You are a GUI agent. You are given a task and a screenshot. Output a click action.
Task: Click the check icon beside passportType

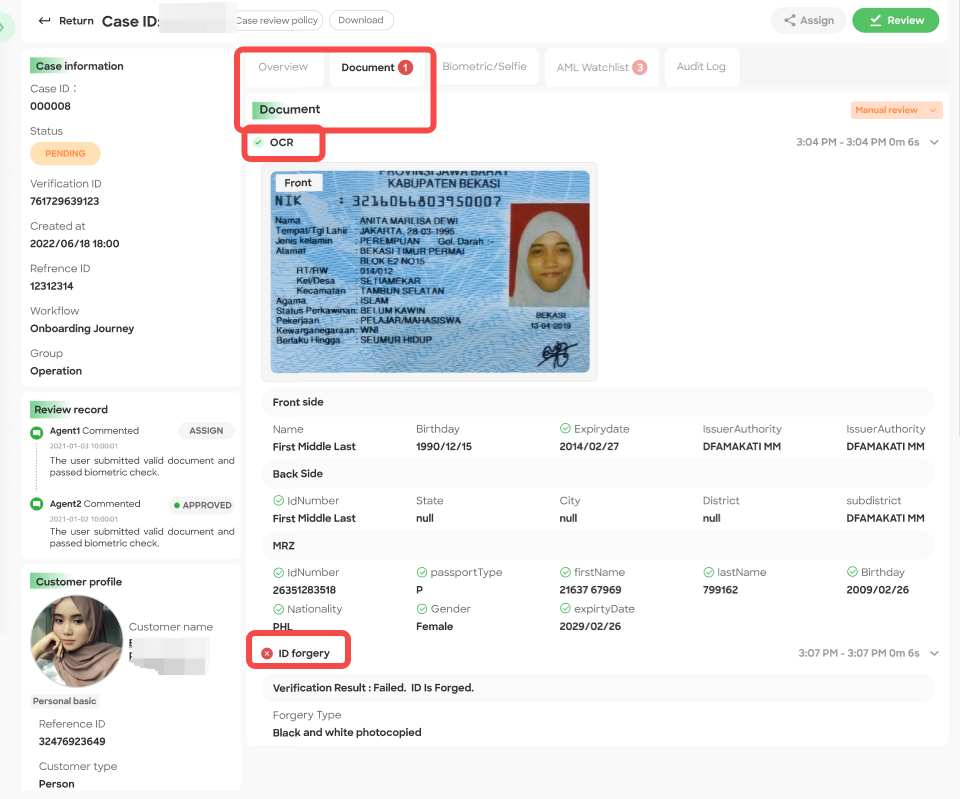[422, 572]
